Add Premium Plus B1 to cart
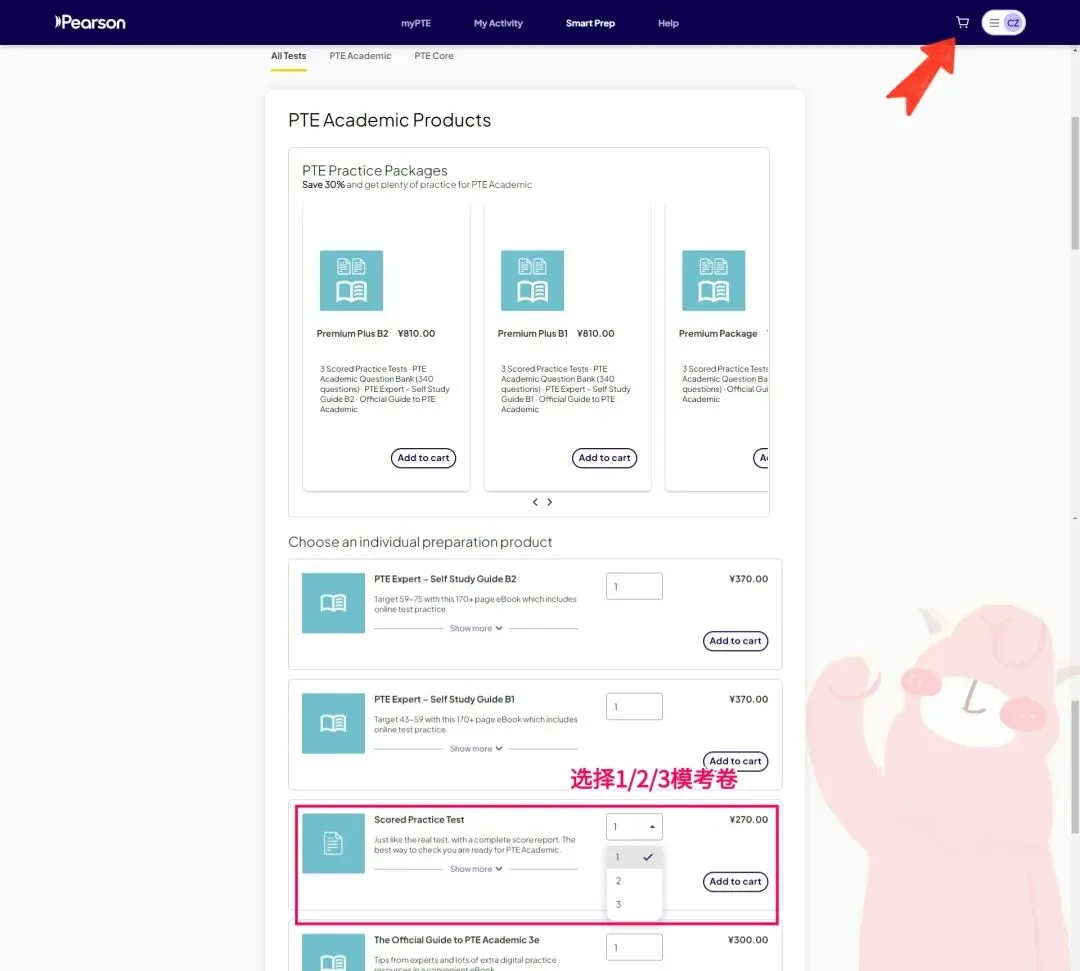Viewport: 1080px width, 971px height. (x=605, y=458)
